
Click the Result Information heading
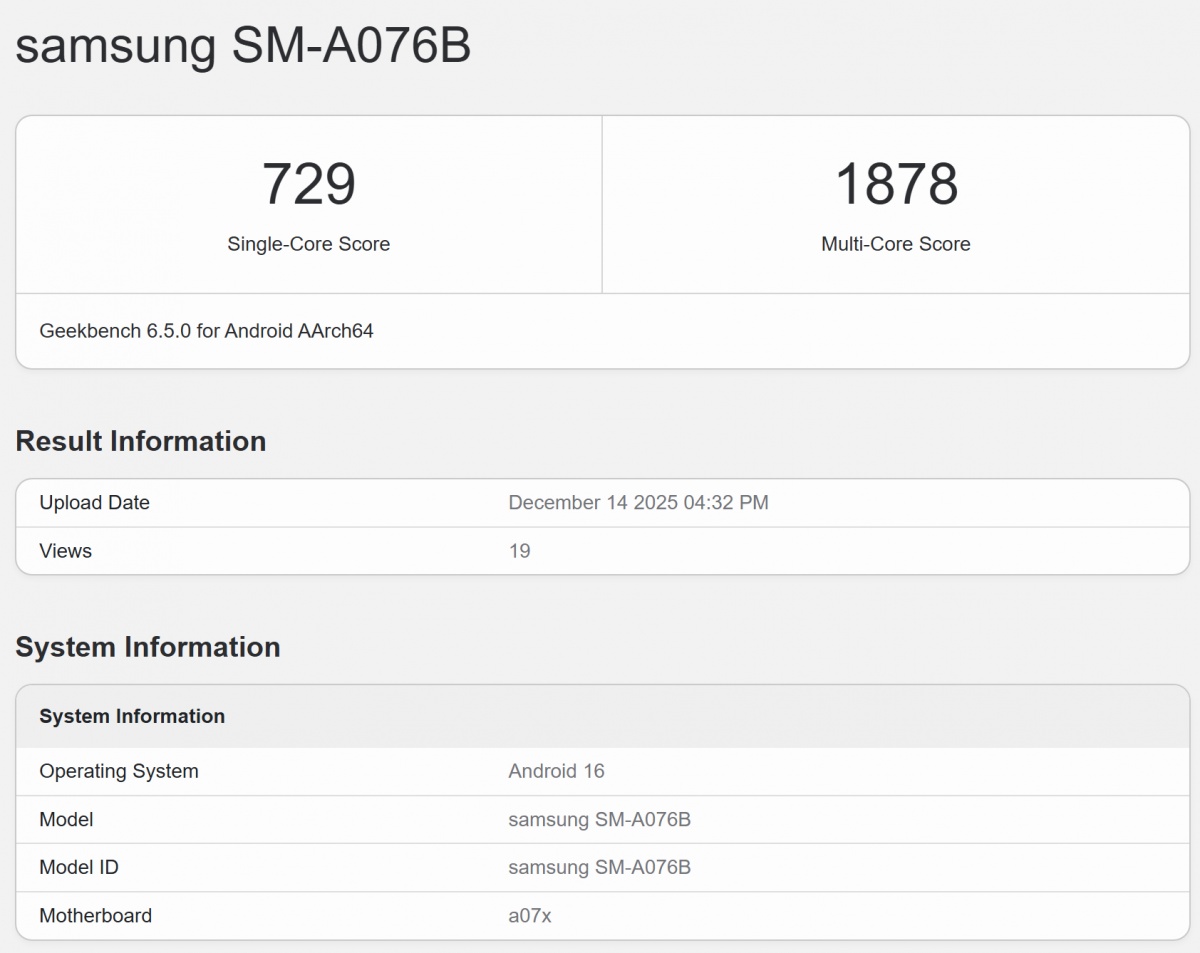[141, 441]
